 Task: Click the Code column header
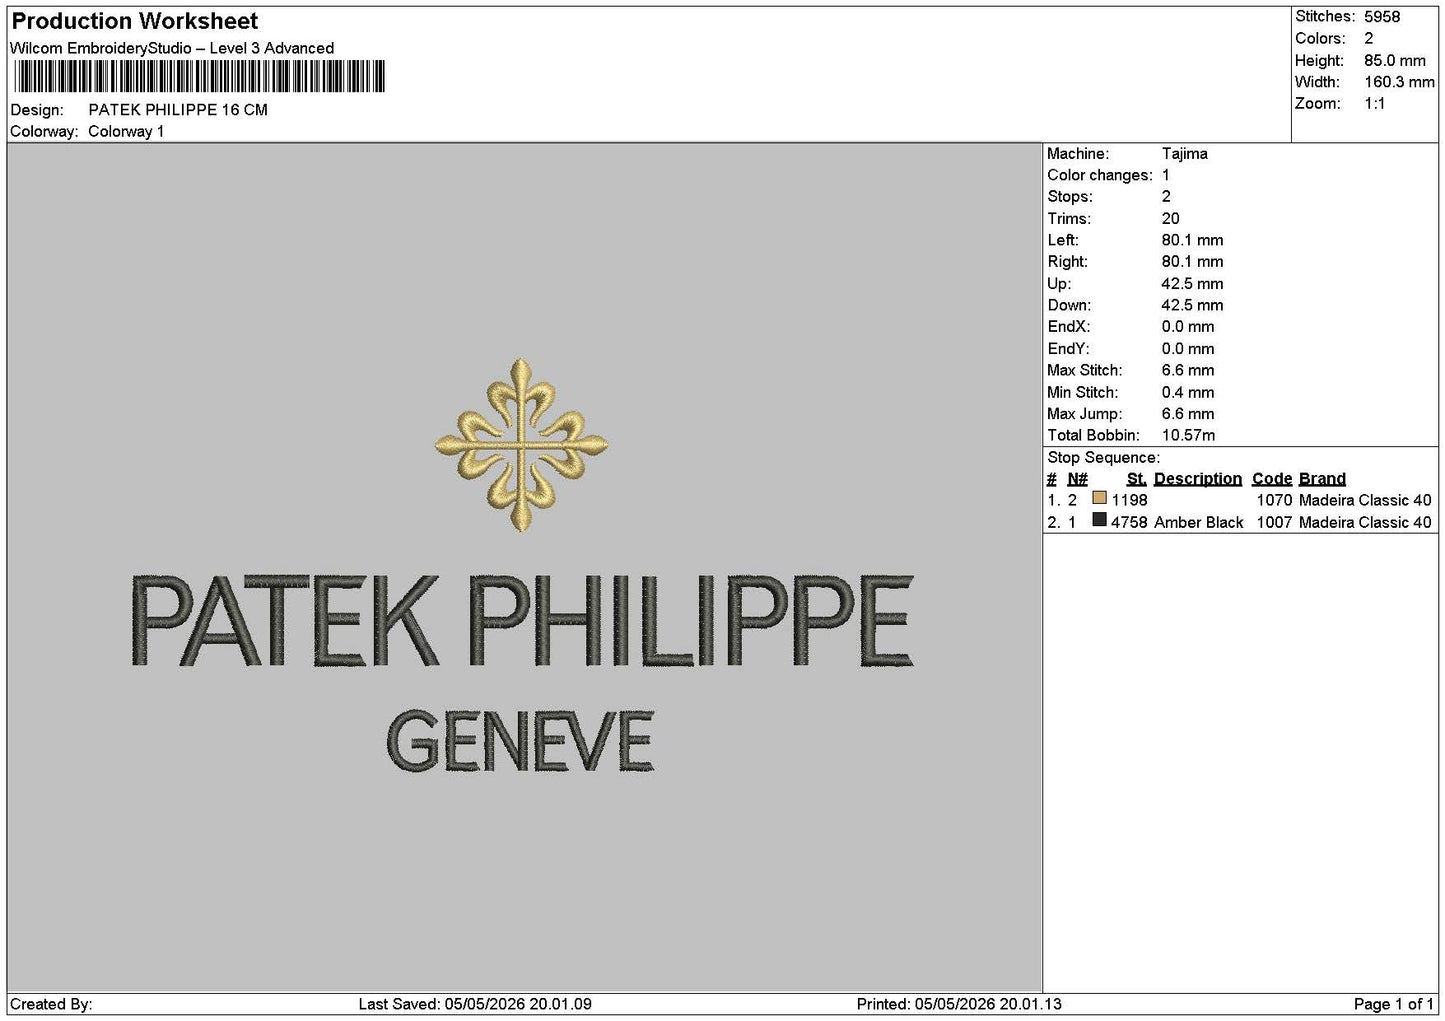(1272, 479)
